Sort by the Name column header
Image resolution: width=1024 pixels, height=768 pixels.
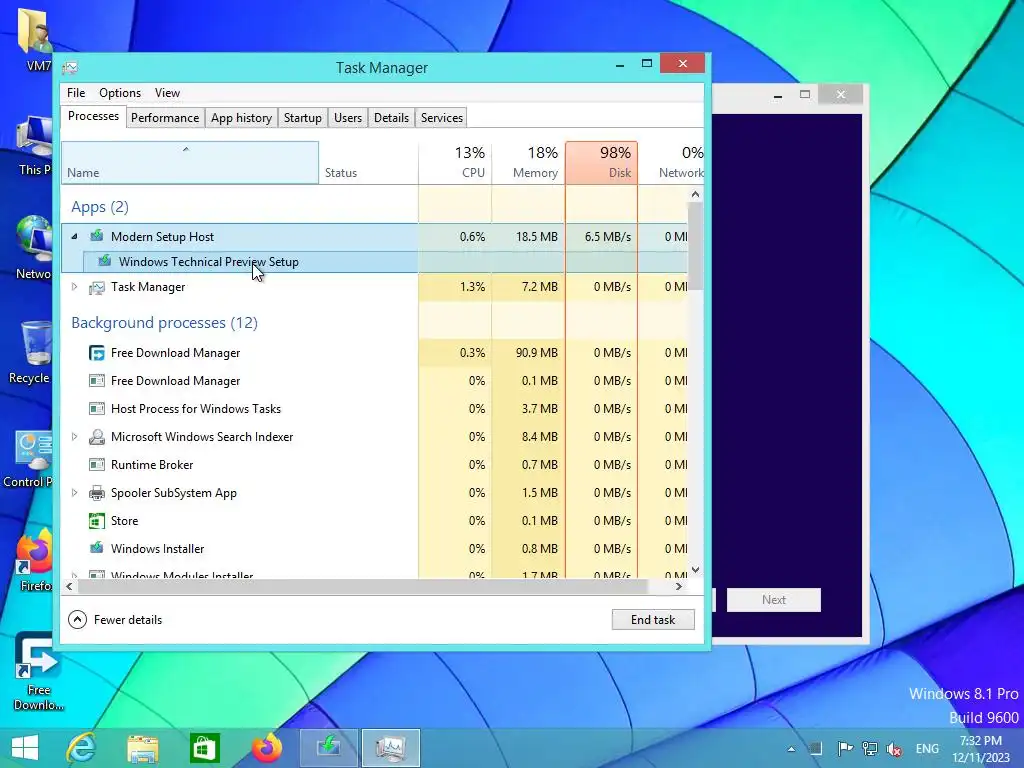tap(190, 163)
